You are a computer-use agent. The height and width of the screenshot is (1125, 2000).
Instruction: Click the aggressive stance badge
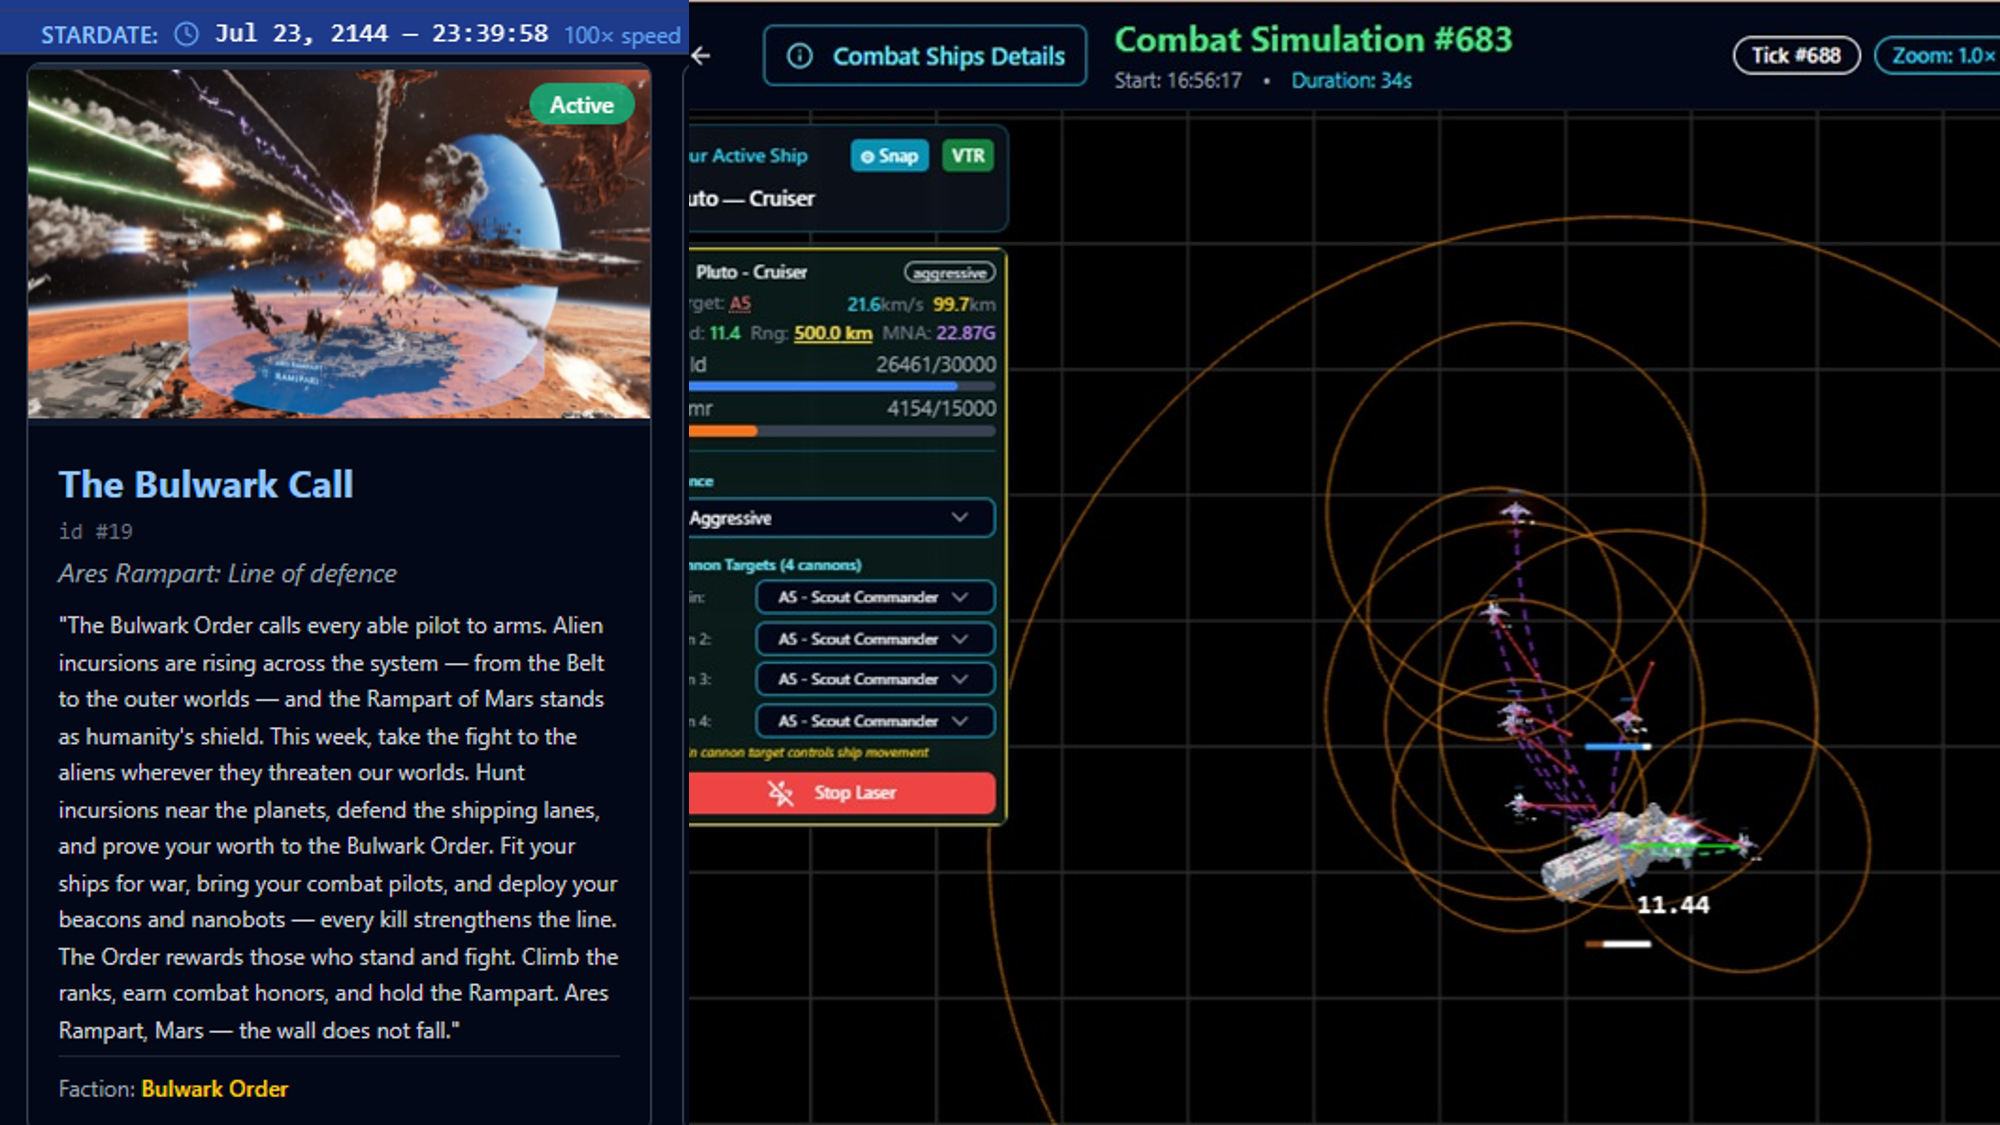point(950,273)
